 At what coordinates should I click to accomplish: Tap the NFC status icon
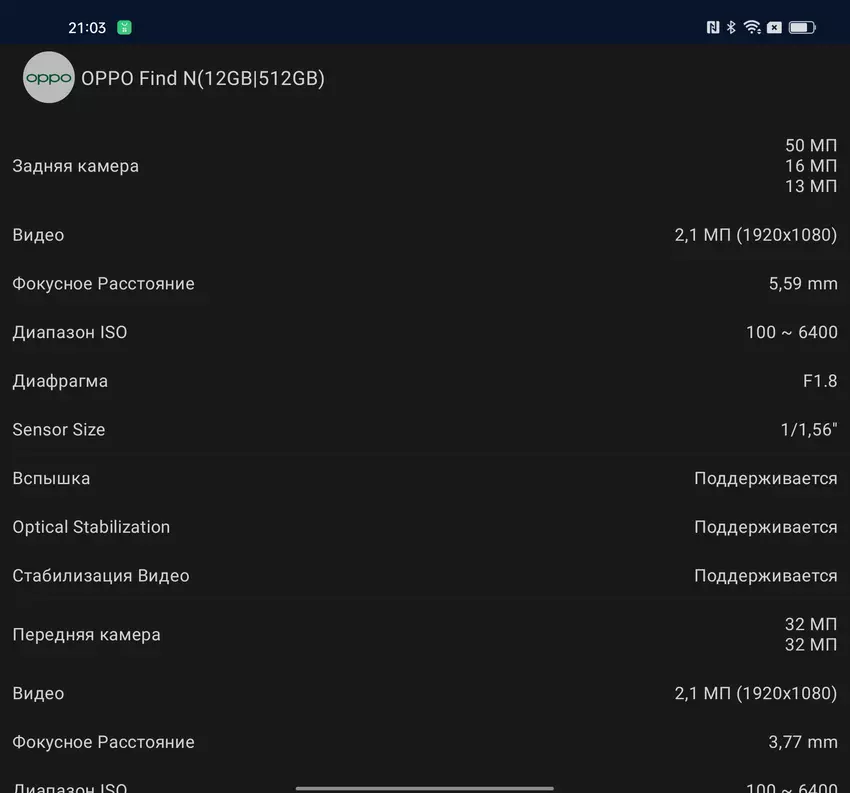coord(713,28)
